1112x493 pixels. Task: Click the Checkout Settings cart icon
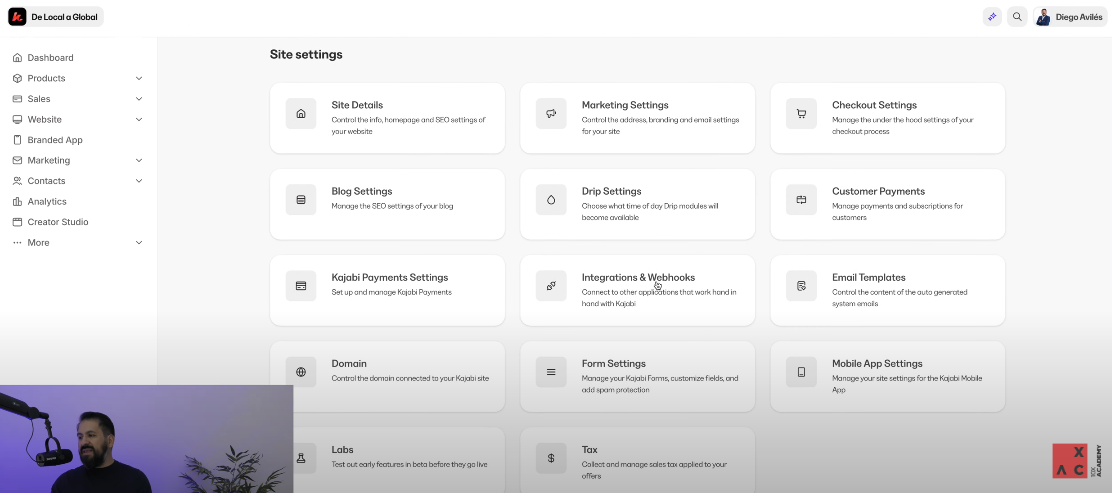(801, 114)
